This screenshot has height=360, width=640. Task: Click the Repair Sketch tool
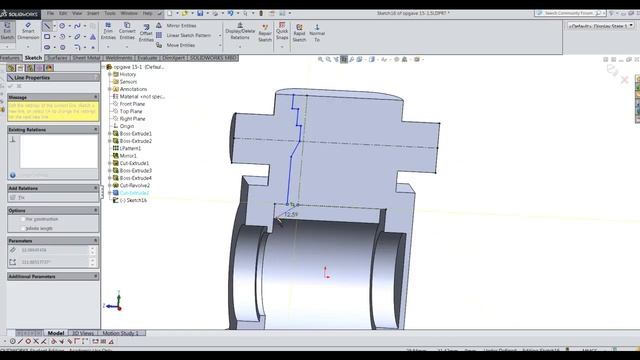coord(265,33)
